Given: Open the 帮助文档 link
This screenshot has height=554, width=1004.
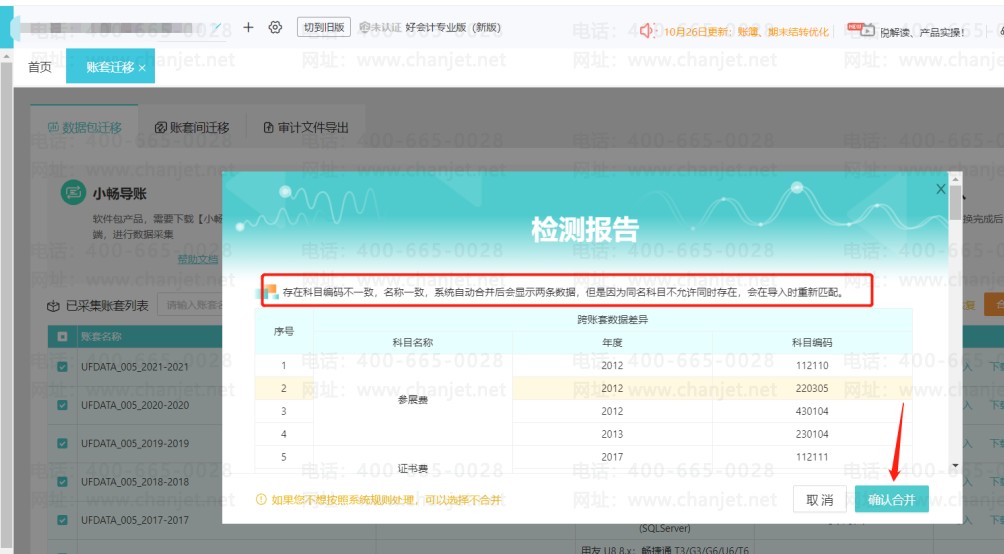Looking at the screenshot, I should [x=198, y=259].
